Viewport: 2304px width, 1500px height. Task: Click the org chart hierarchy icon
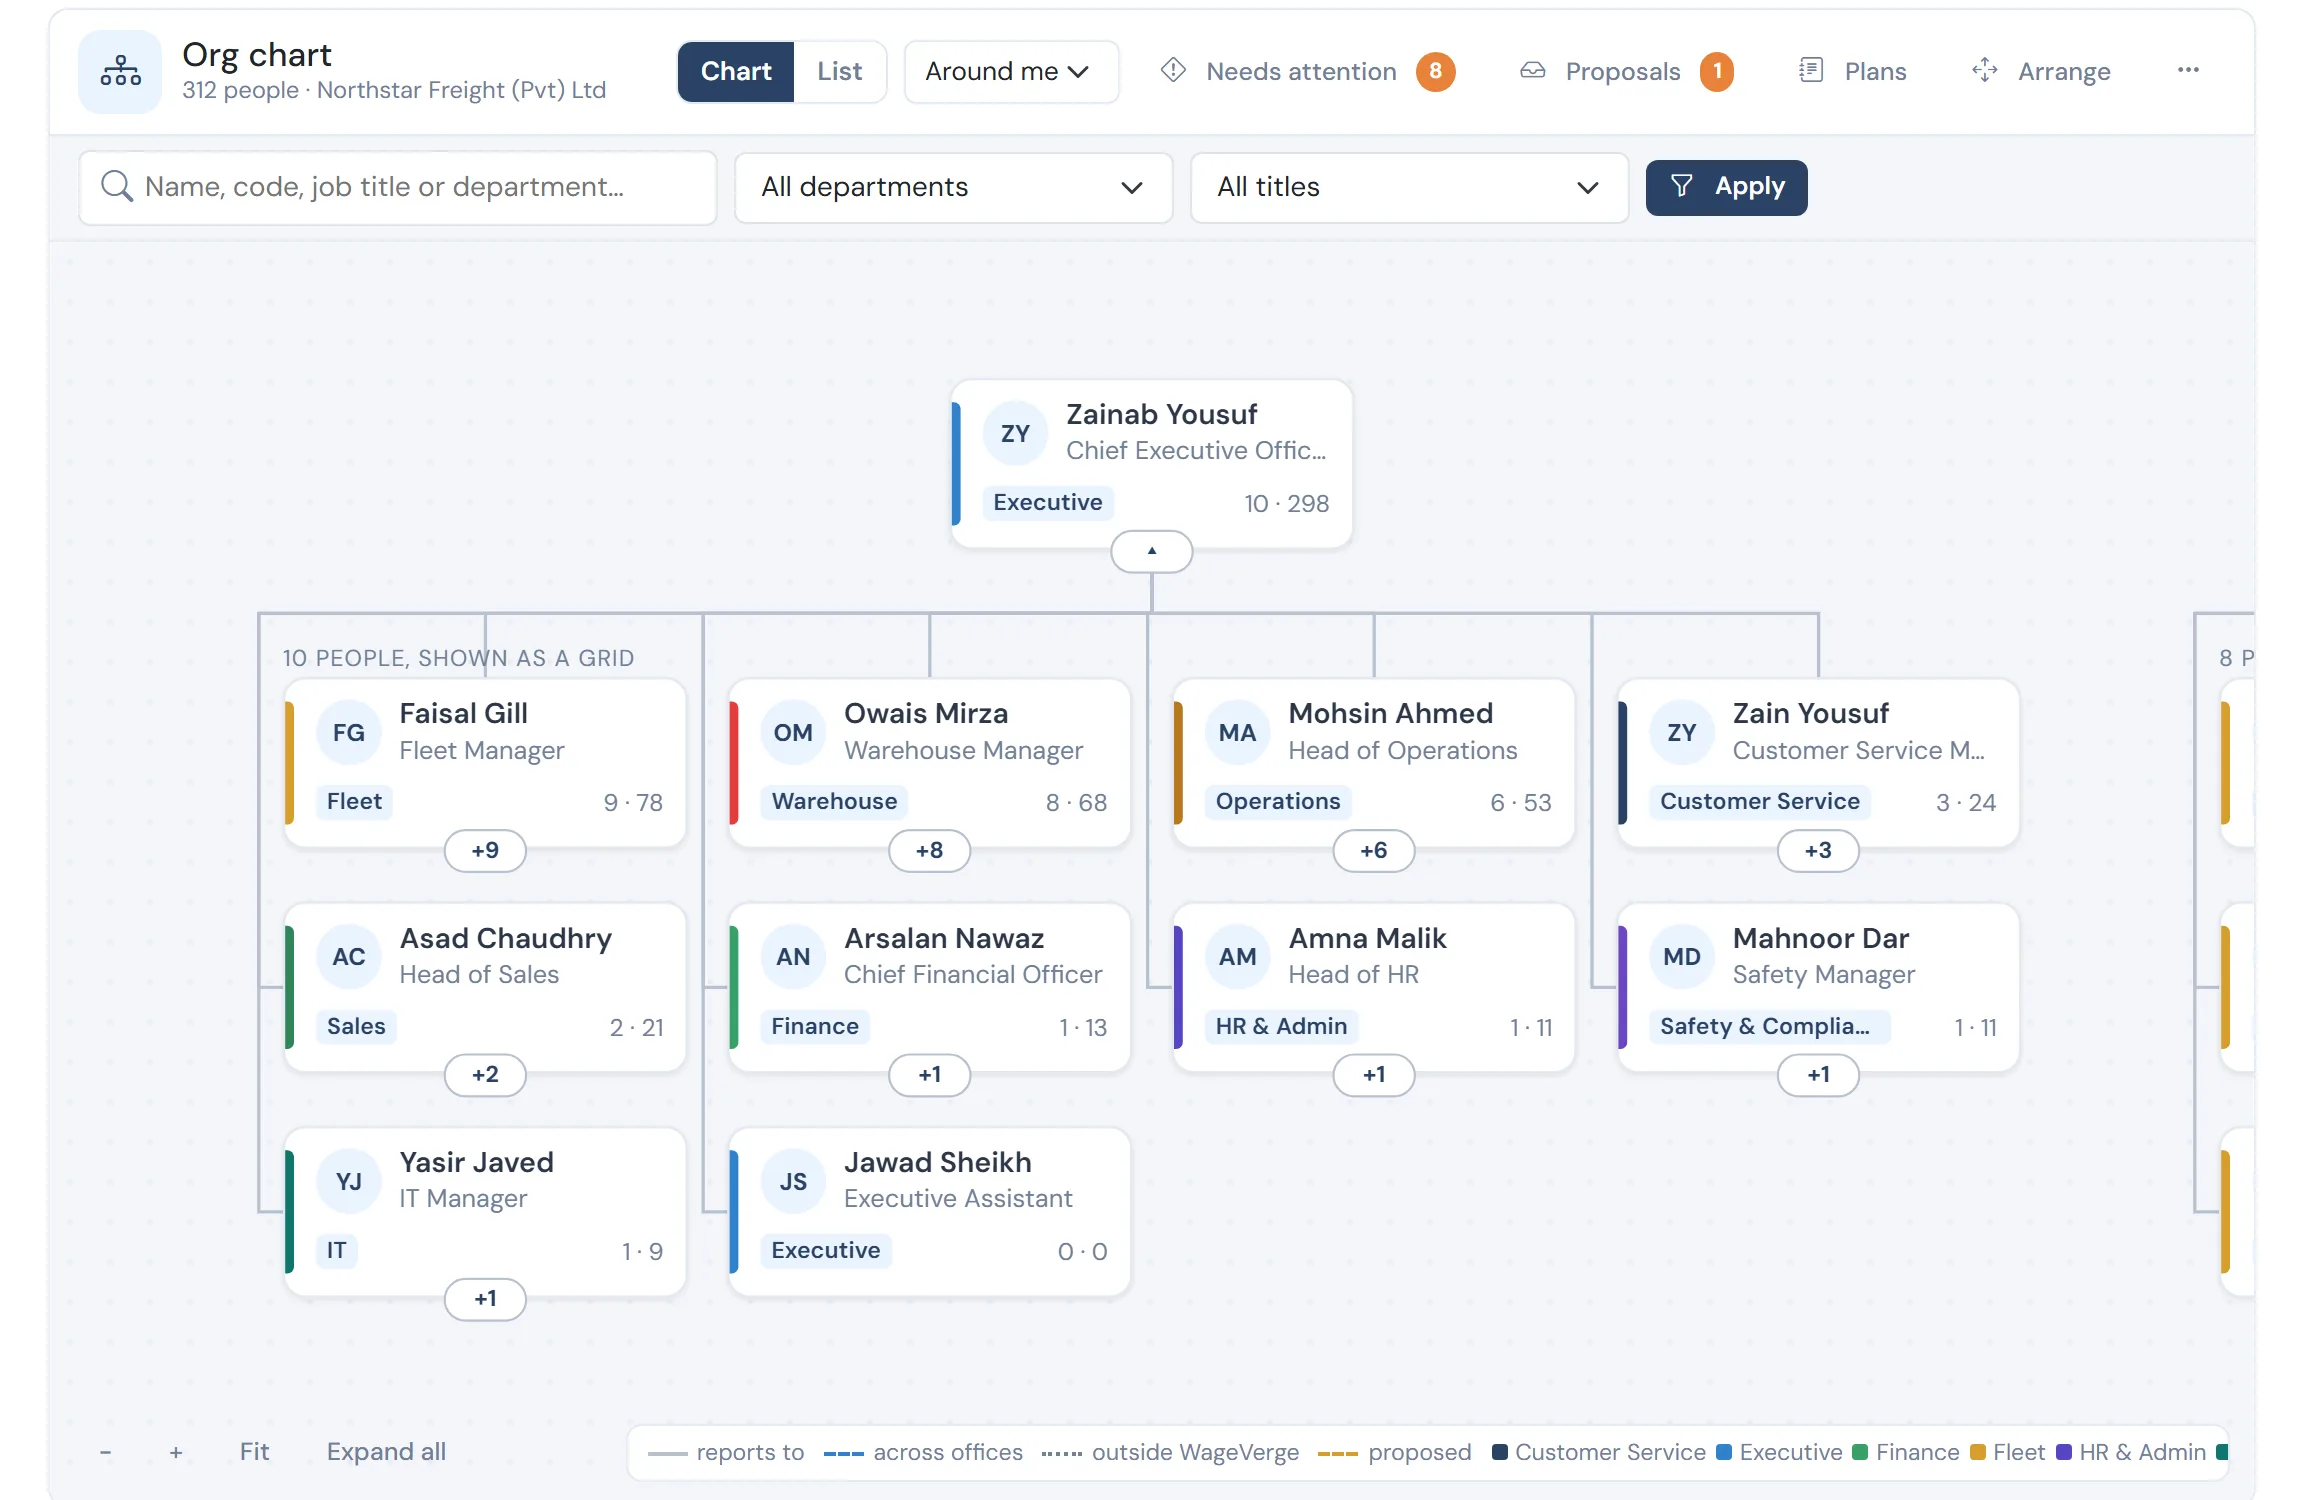120,71
